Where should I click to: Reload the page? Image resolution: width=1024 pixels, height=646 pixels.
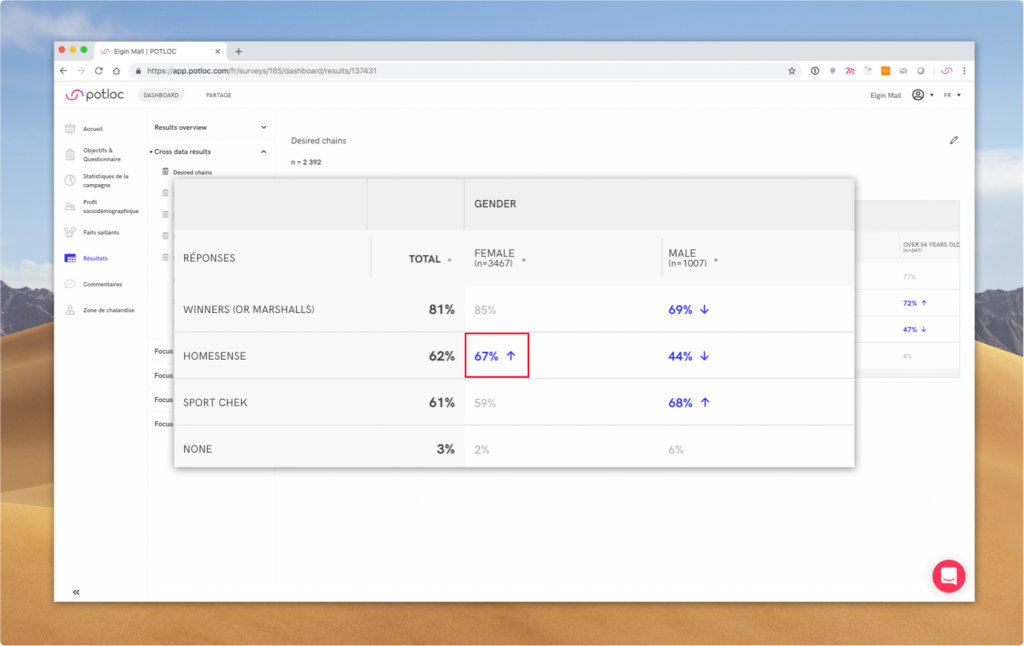(99, 71)
